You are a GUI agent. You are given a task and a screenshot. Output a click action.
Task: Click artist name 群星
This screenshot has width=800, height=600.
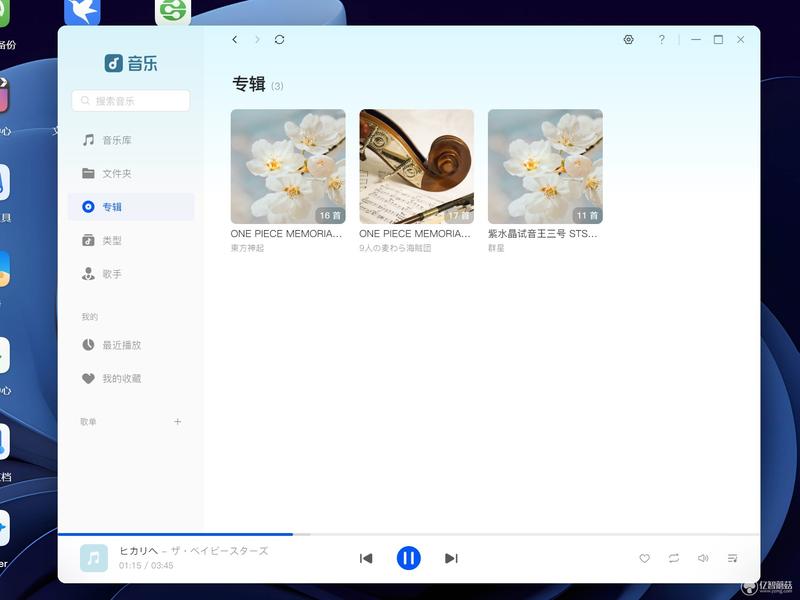coord(496,248)
